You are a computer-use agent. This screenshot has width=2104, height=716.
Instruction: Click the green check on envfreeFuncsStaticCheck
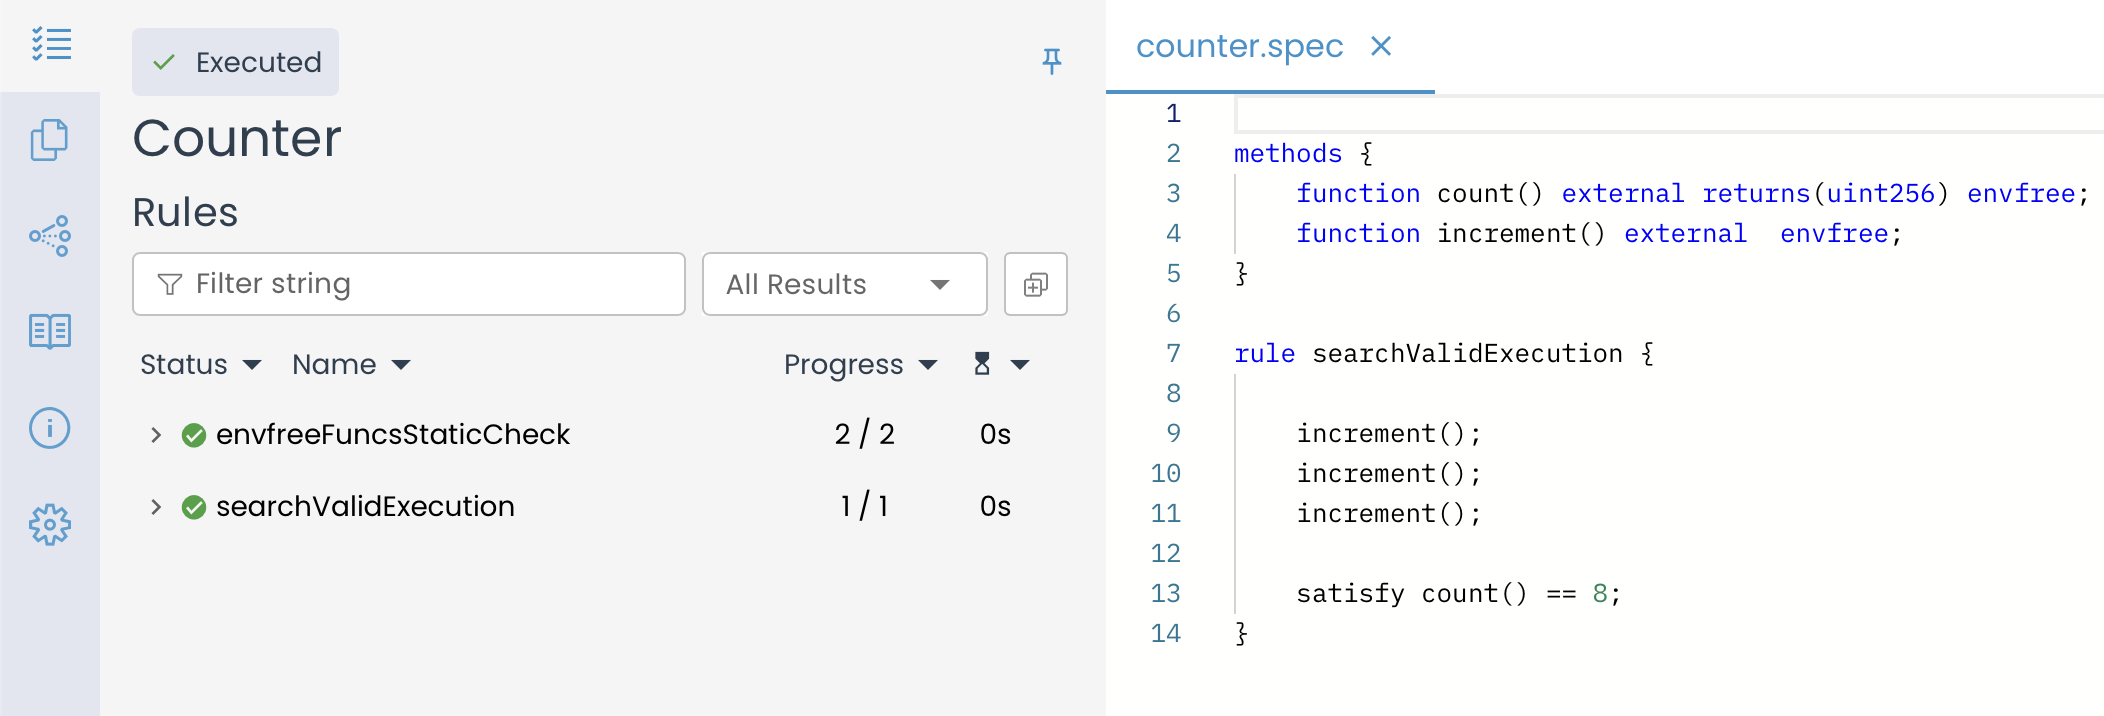(x=194, y=435)
